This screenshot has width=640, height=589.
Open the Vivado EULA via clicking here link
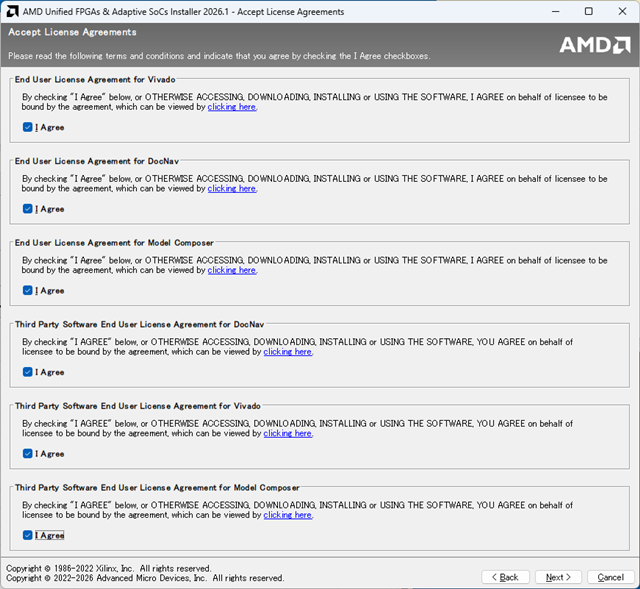pos(232,107)
